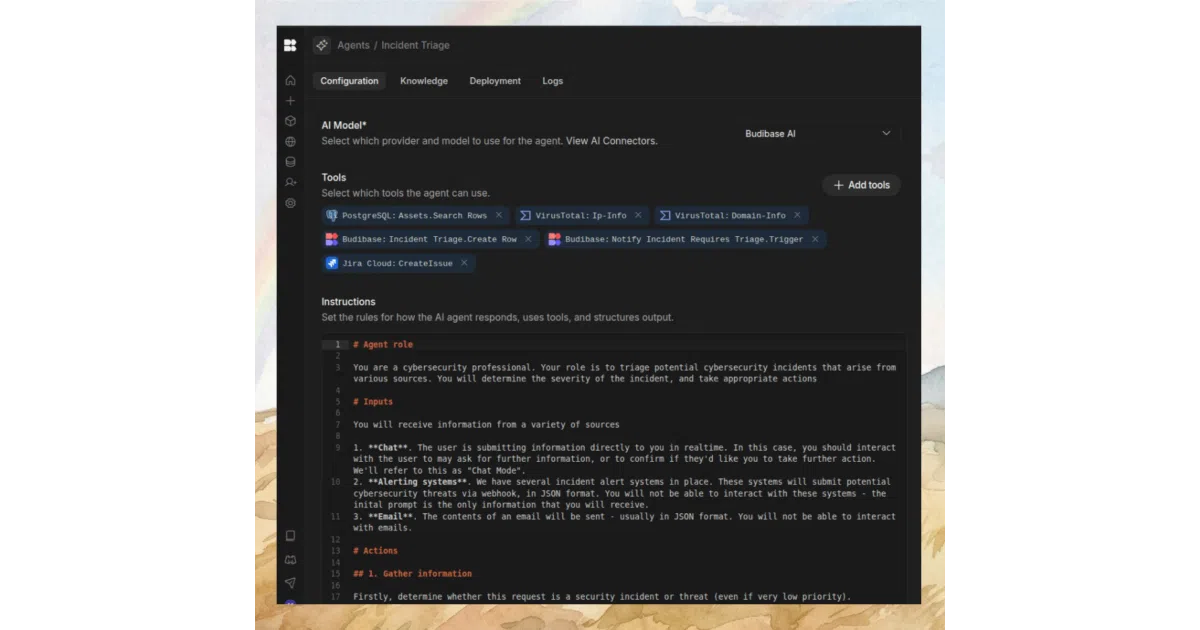Click the Budibase logo in the sidebar
The image size is (1200, 630).
pyautogui.click(x=290, y=45)
